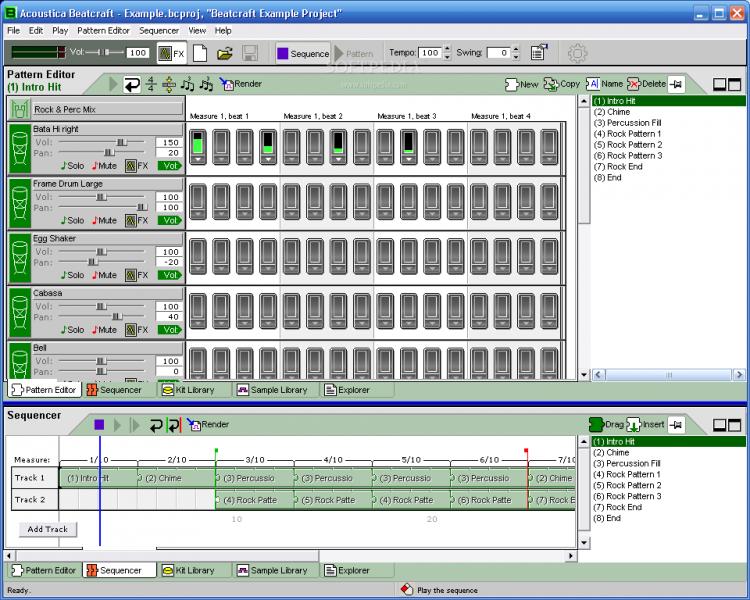Image resolution: width=750 pixels, height=600 pixels.
Task: Rename pattern with Name button
Action: 604,84
